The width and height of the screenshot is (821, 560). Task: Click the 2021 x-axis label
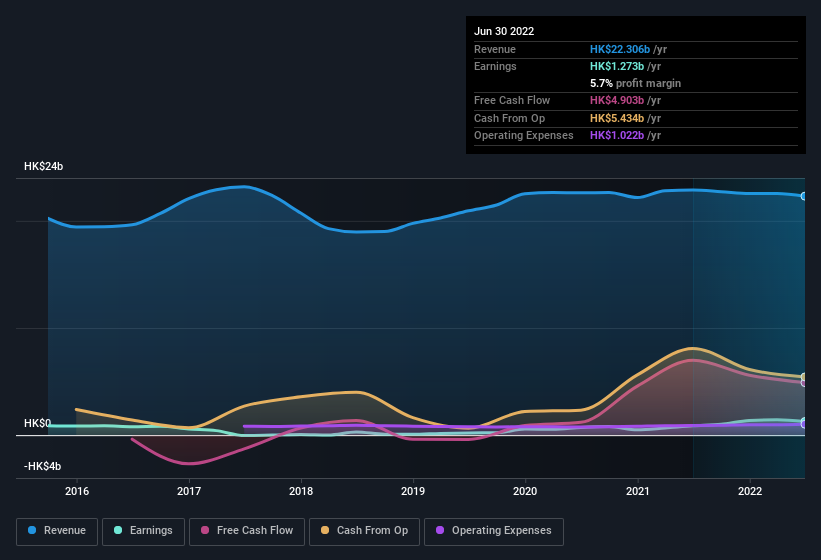tap(638, 491)
